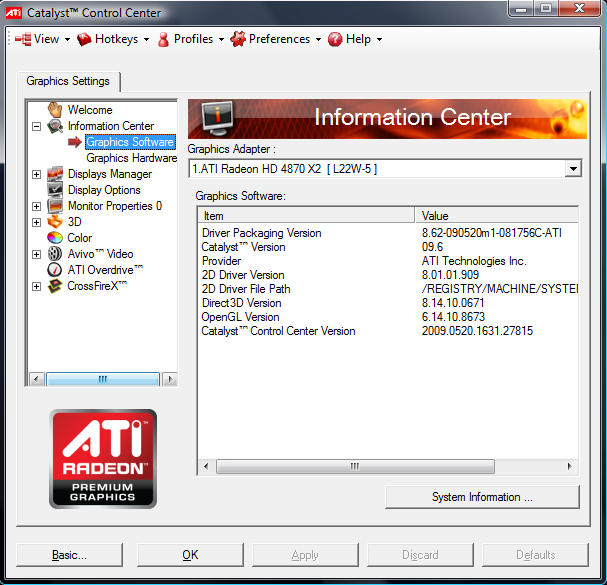
Task: Click the ATI Radeon Premium Graphics logo
Action: click(103, 459)
